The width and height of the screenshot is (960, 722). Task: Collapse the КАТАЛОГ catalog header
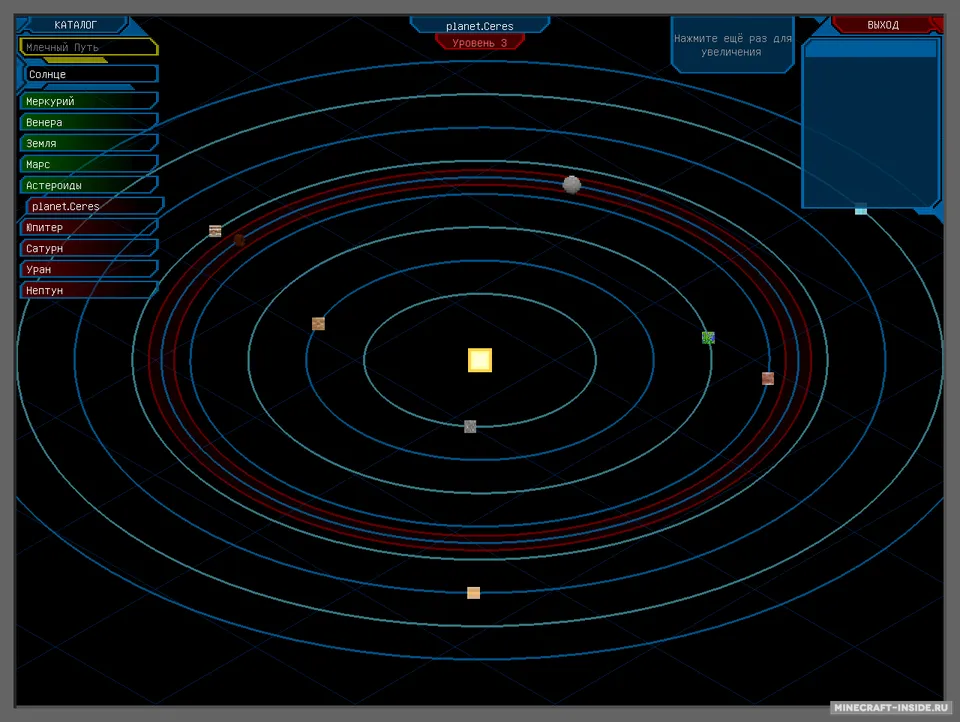click(x=75, y=25)
